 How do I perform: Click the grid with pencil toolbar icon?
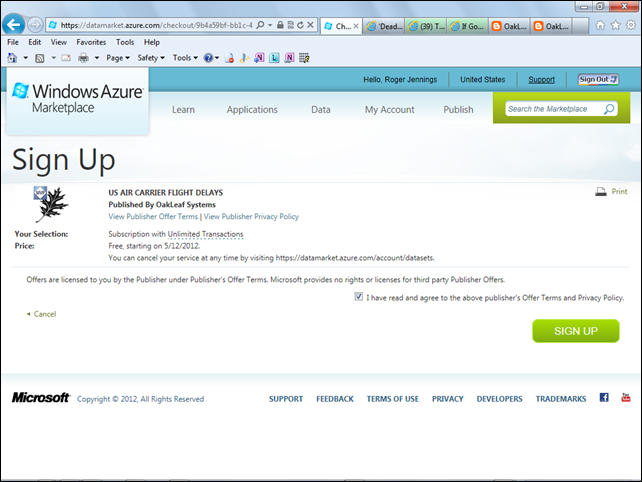[304, 58]
